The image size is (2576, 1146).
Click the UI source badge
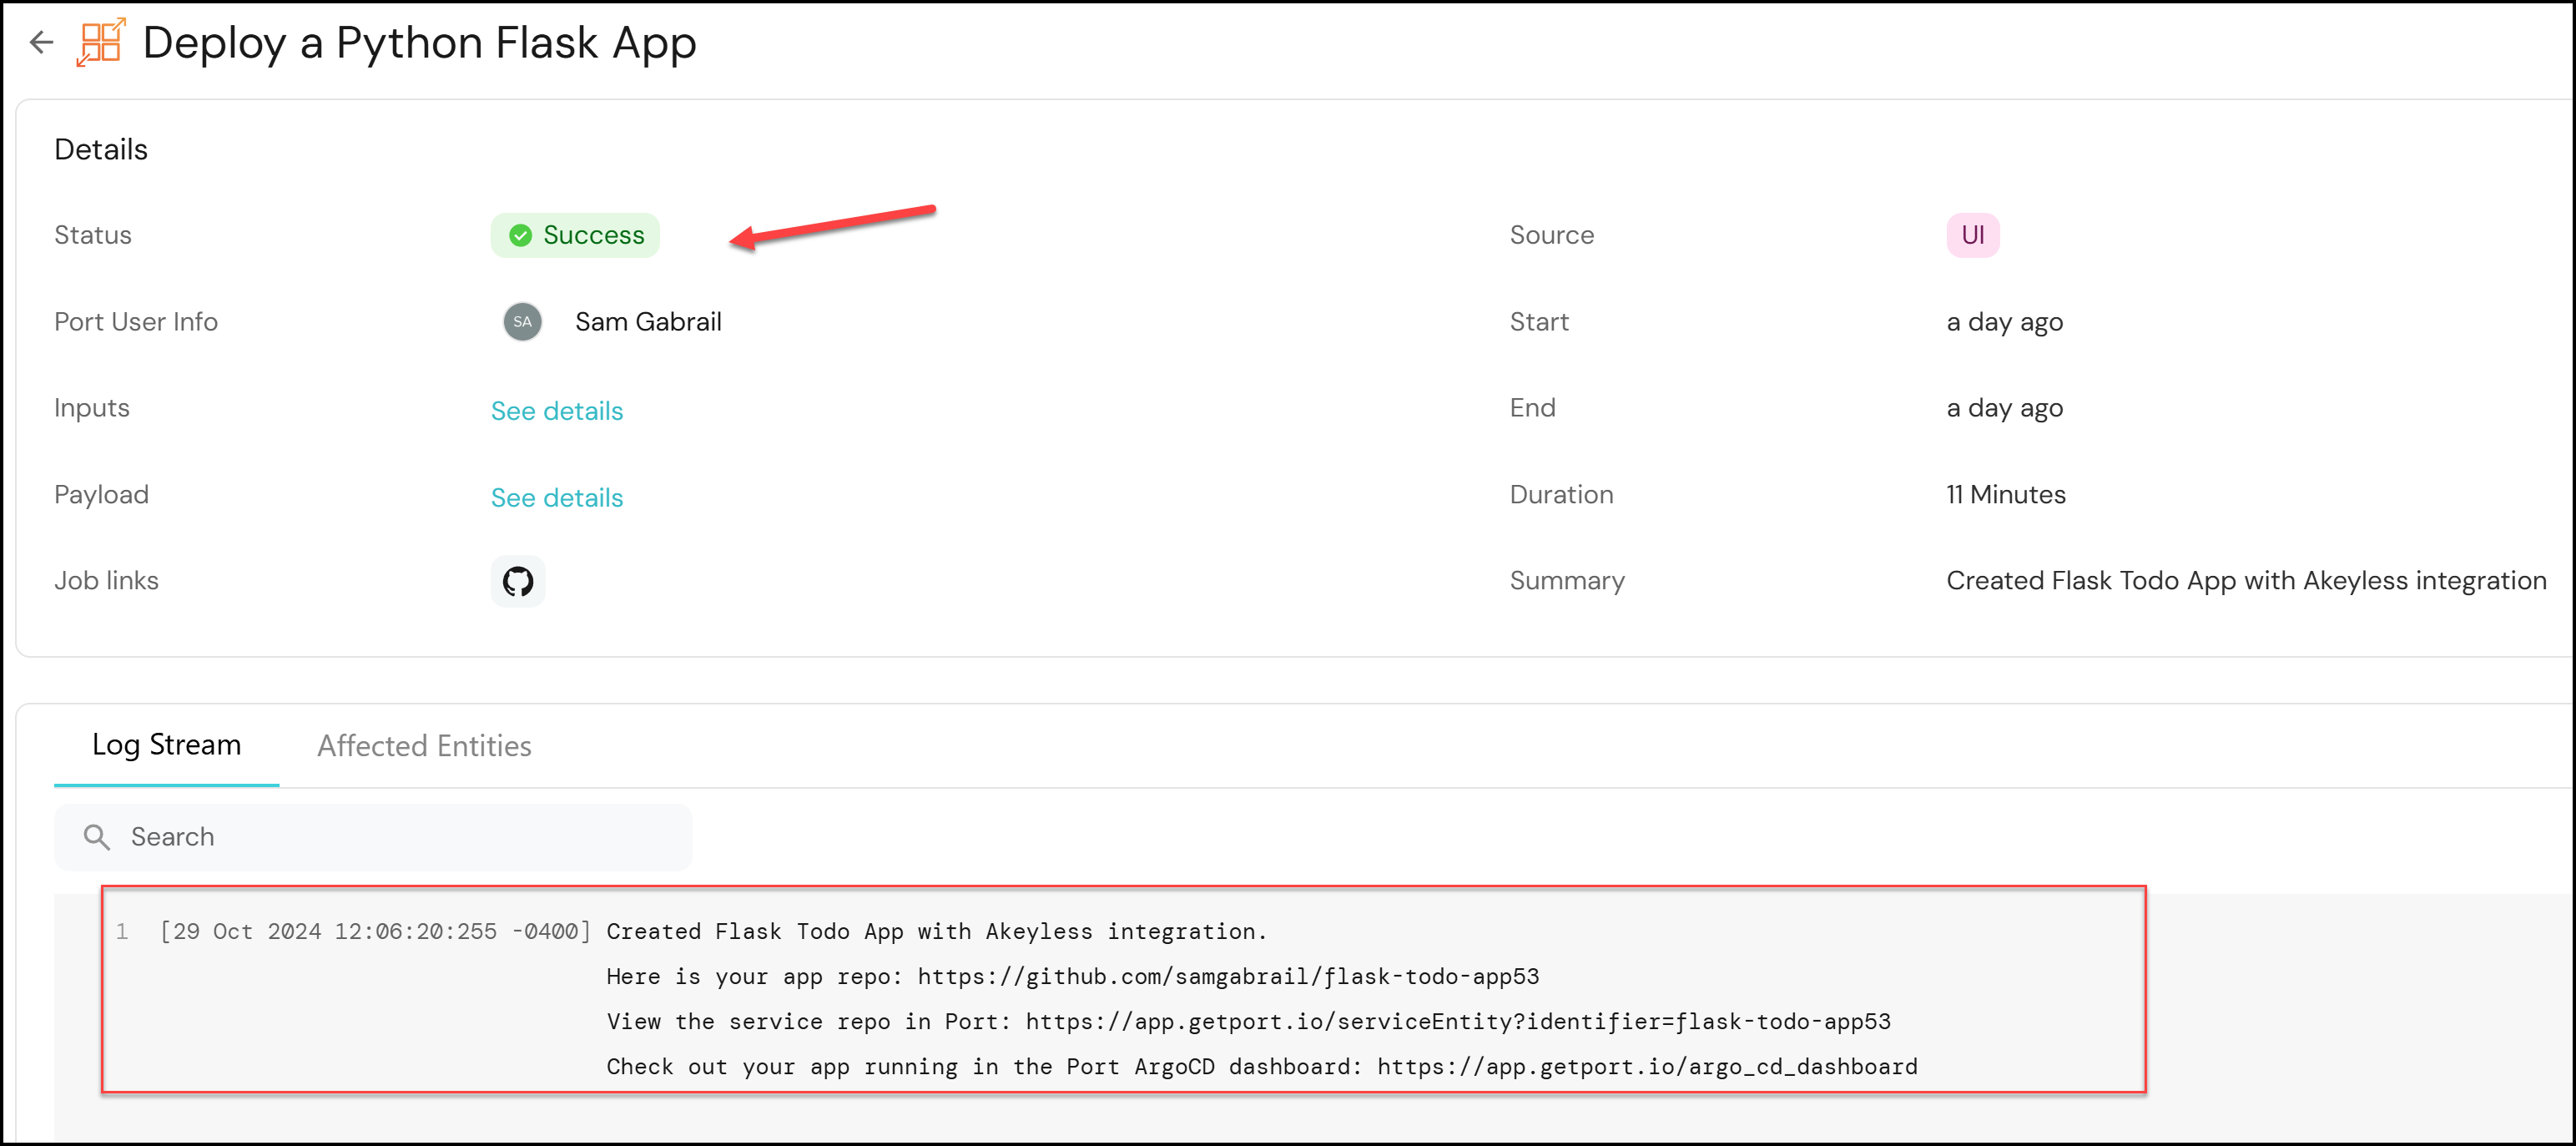click(x=1972, y=235)
